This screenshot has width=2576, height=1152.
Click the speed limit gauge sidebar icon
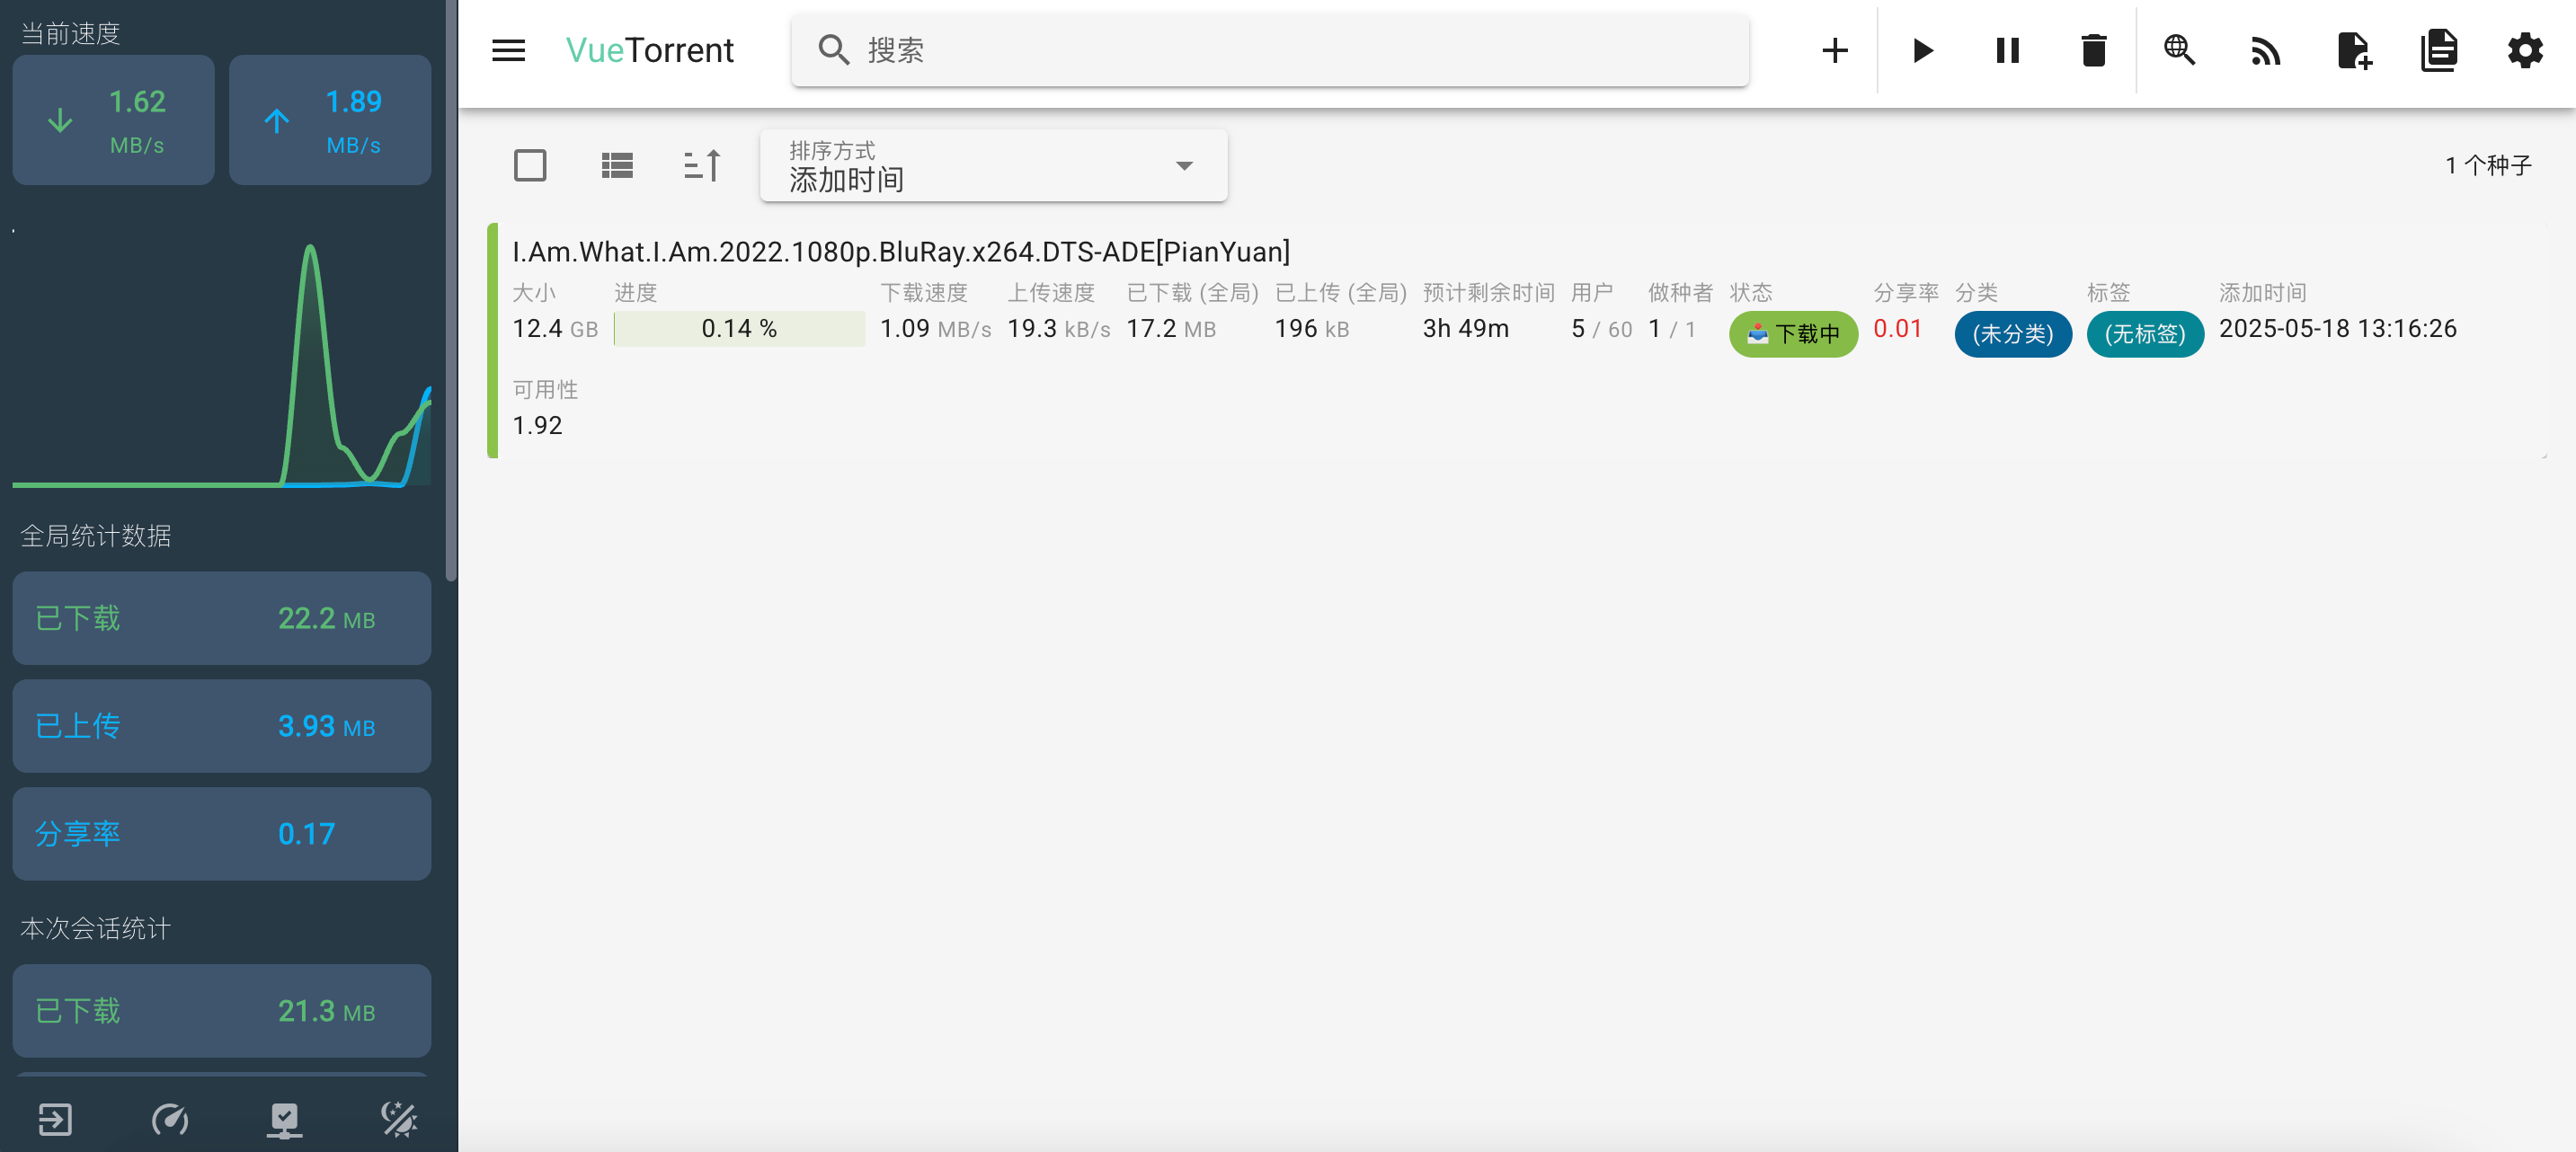pos(170,1118)
